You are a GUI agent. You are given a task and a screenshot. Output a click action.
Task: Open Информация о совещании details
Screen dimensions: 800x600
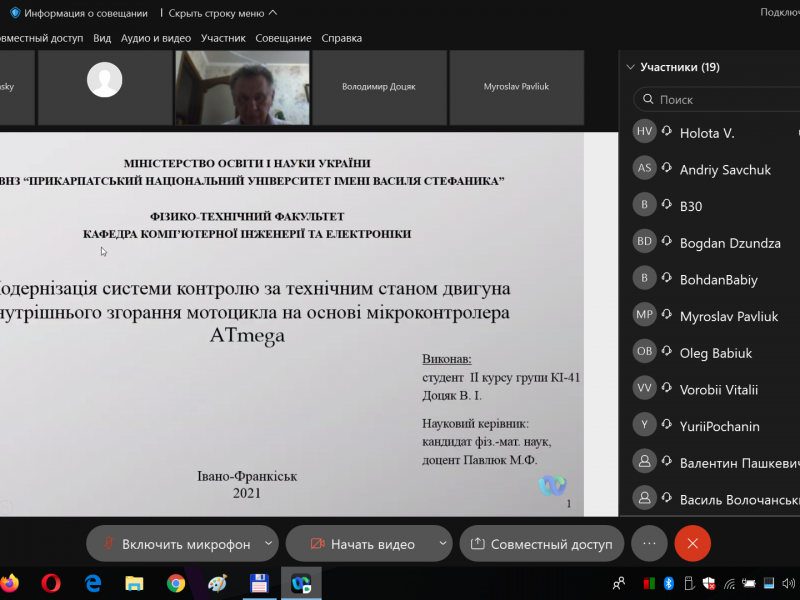[78, 13]
